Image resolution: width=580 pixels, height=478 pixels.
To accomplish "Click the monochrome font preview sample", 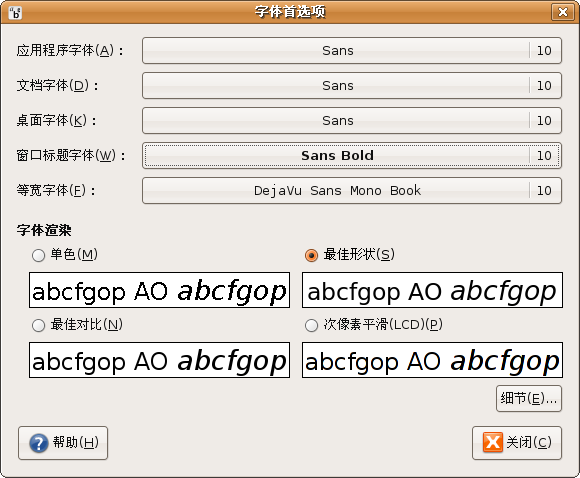I will point(159,290).
